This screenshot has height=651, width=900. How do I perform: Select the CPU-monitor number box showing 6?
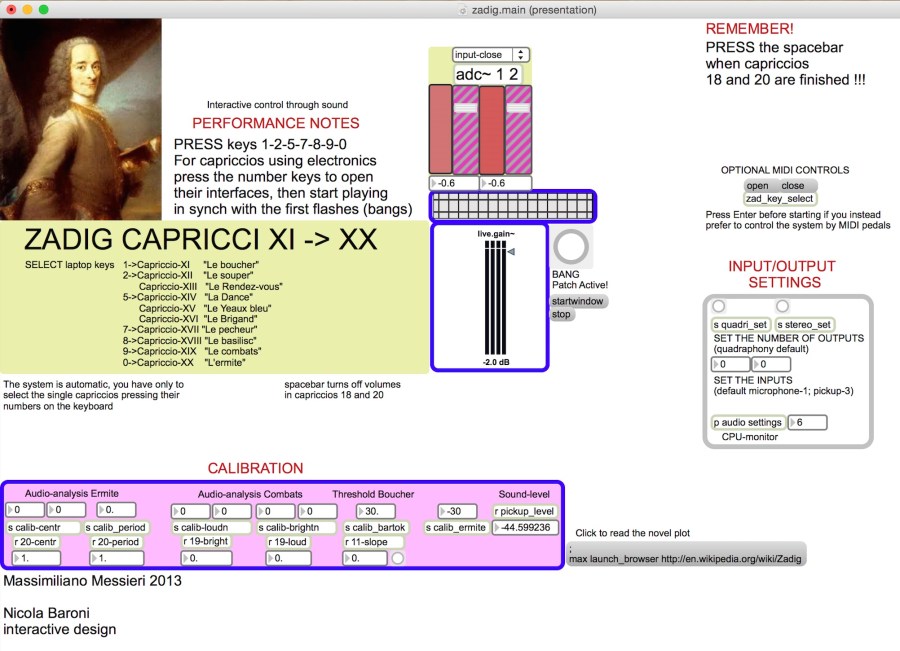click(808, 423)
